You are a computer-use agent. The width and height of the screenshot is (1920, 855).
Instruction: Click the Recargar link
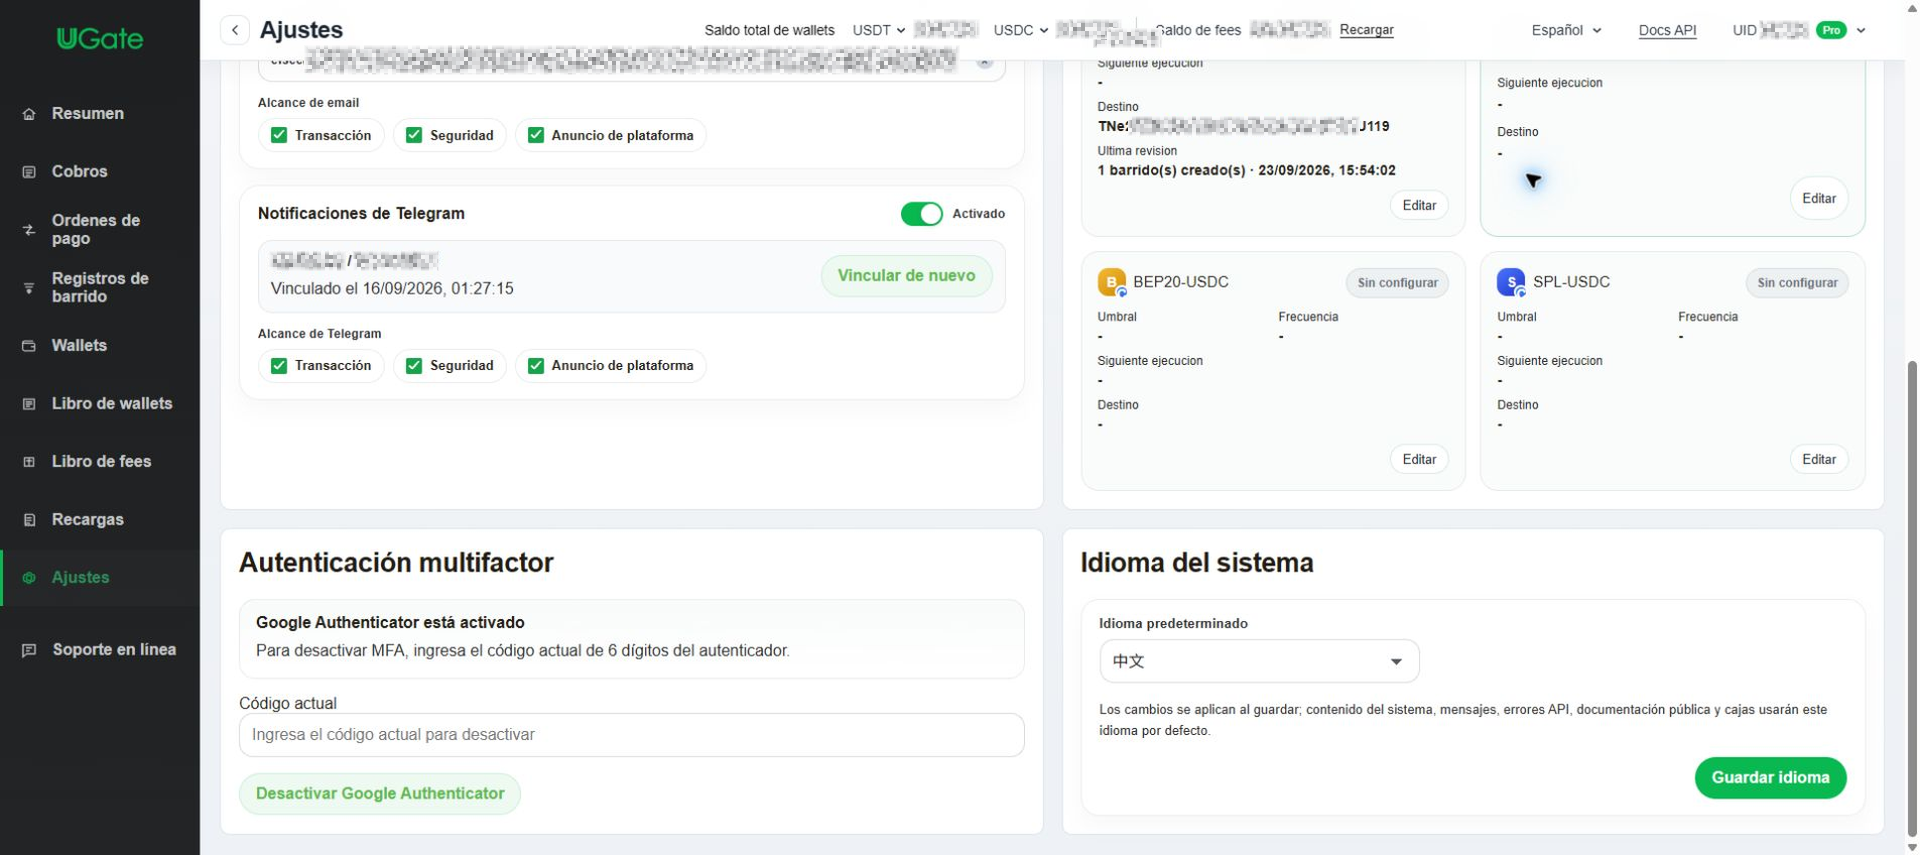tap(1366, 30)
